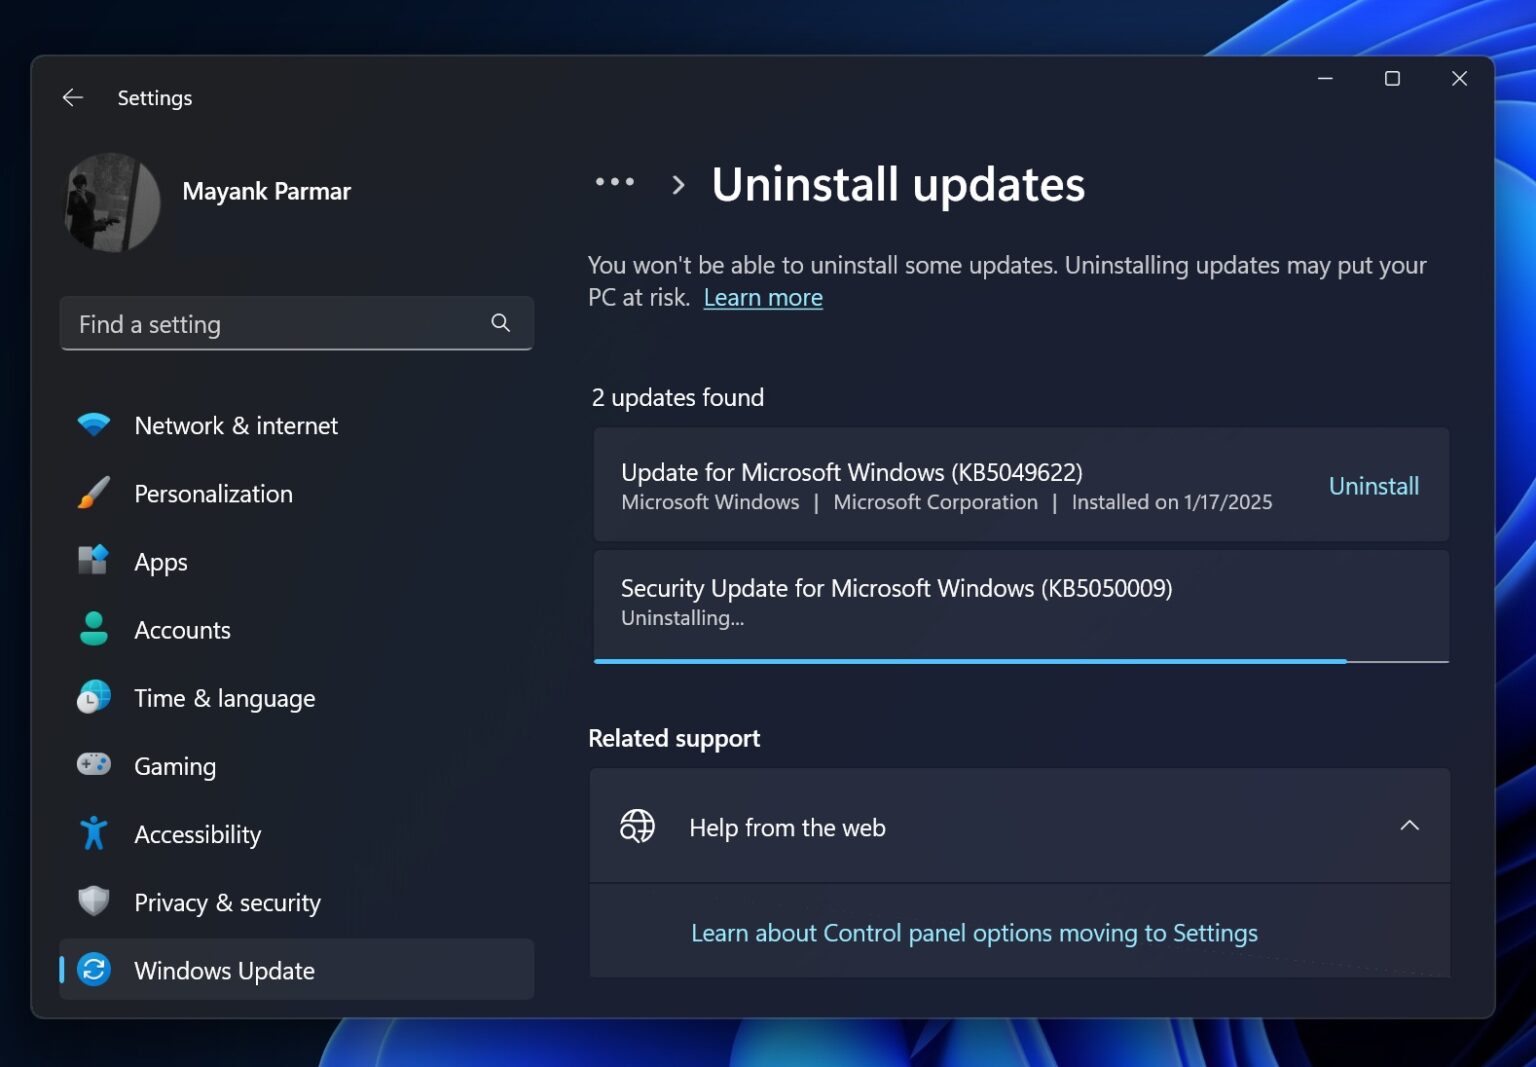Viewport: 1536px width, 1067px height.
Task: Select the Windows Update menu entry
Action: (x=224, y=969)
